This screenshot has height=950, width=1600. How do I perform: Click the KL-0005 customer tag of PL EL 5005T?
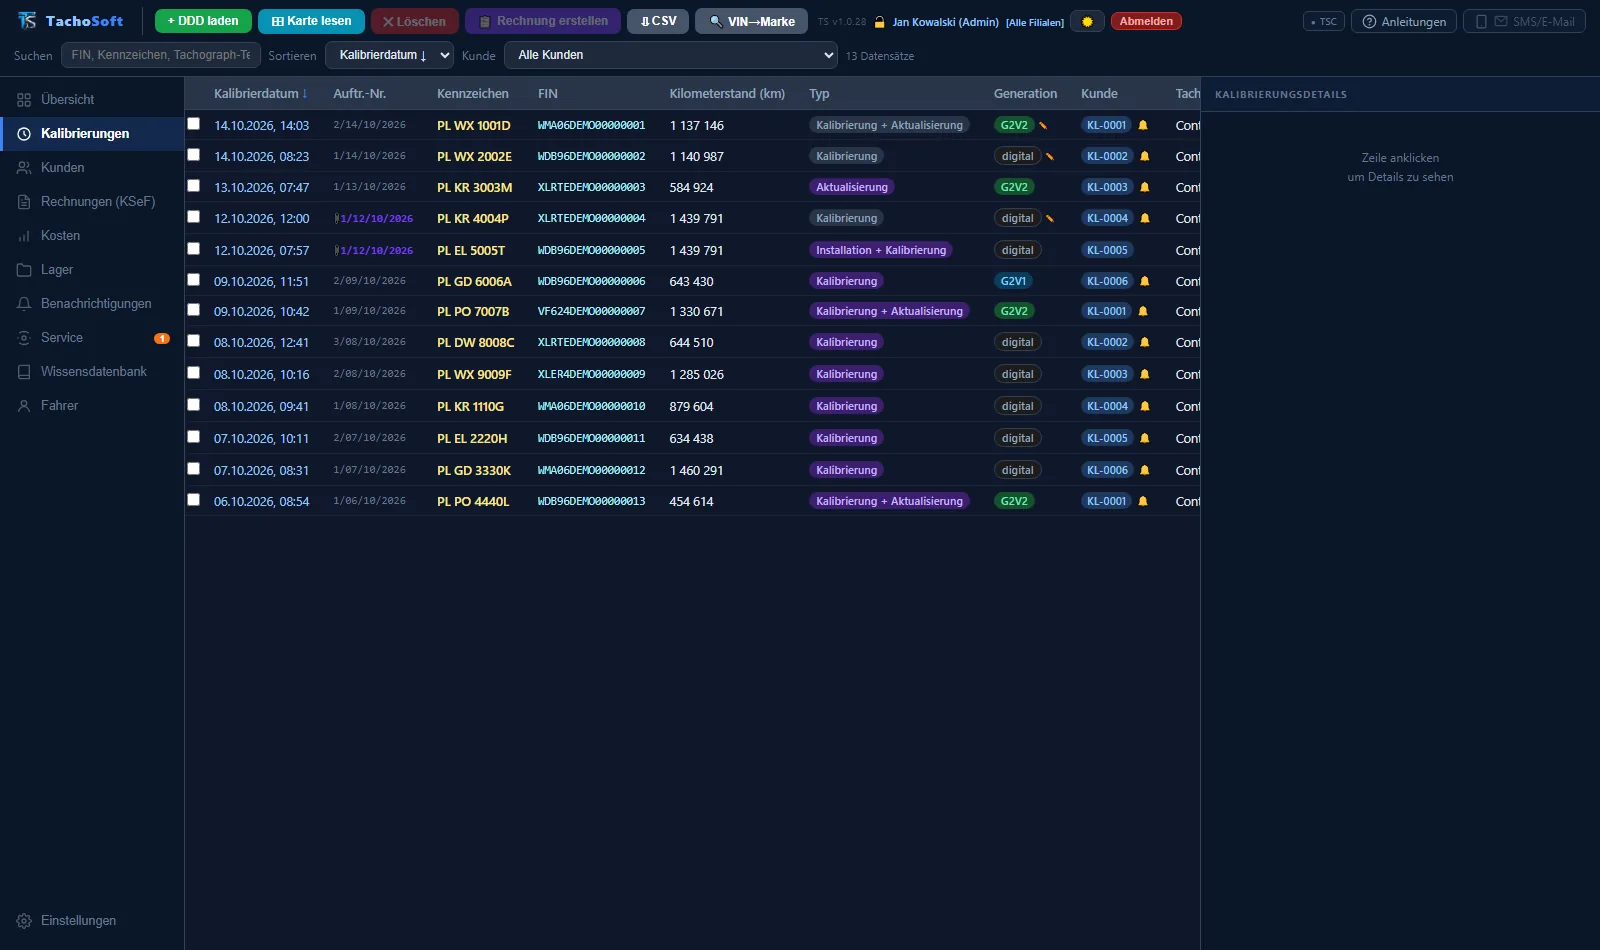[x=1107, y=250]
